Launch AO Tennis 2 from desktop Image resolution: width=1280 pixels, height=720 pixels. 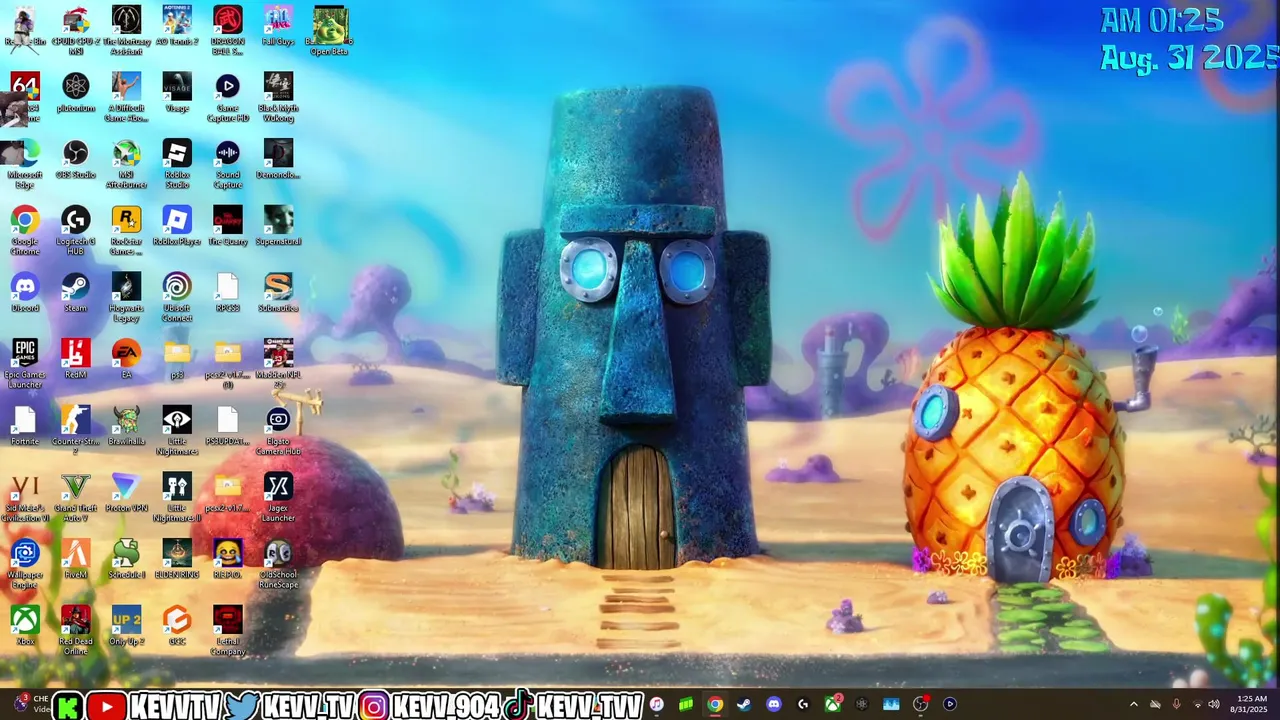point(177,27)
